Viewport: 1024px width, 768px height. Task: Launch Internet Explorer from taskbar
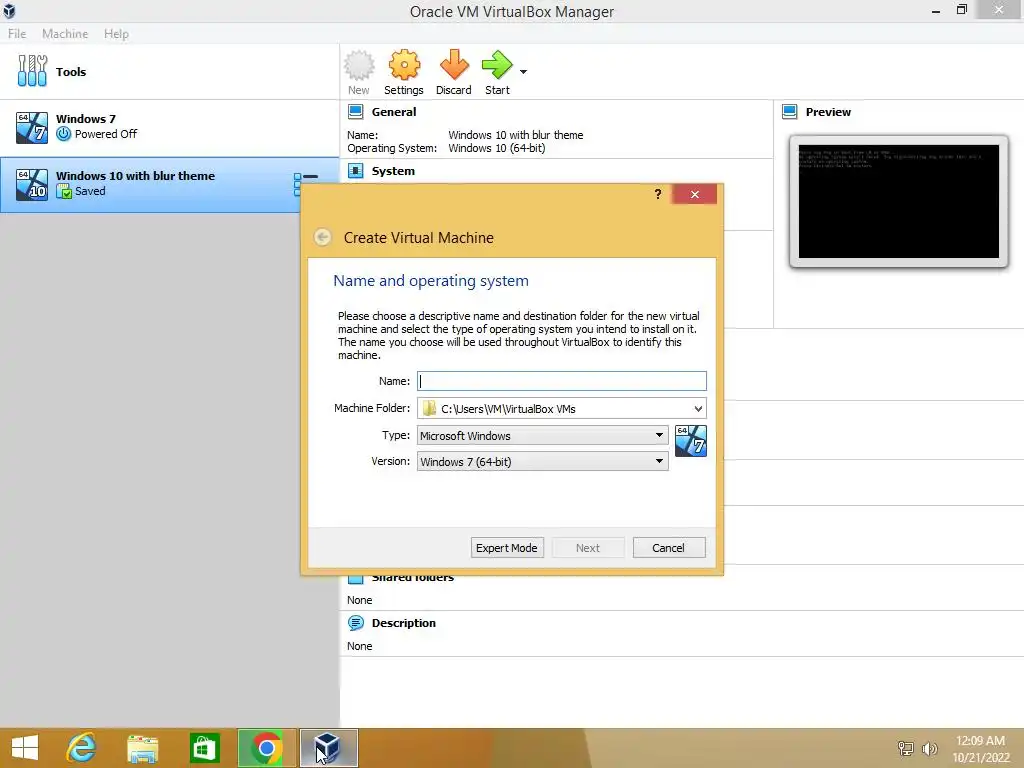[81, 748]
